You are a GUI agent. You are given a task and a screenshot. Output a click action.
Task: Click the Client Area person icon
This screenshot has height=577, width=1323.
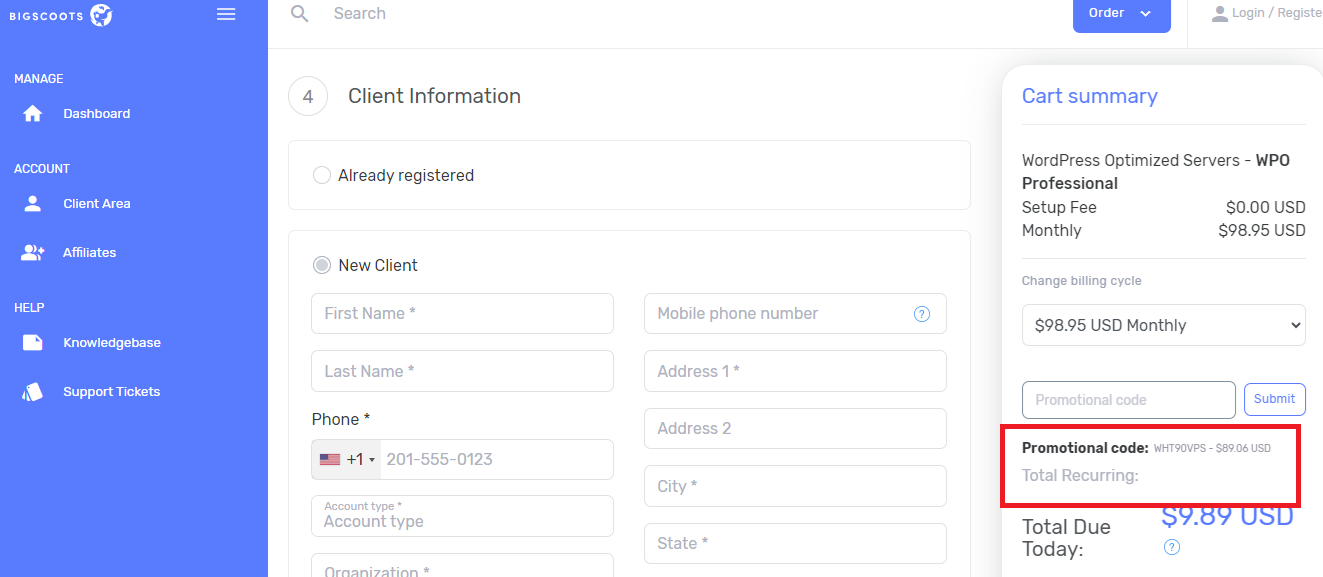click(x=33, y=204)
